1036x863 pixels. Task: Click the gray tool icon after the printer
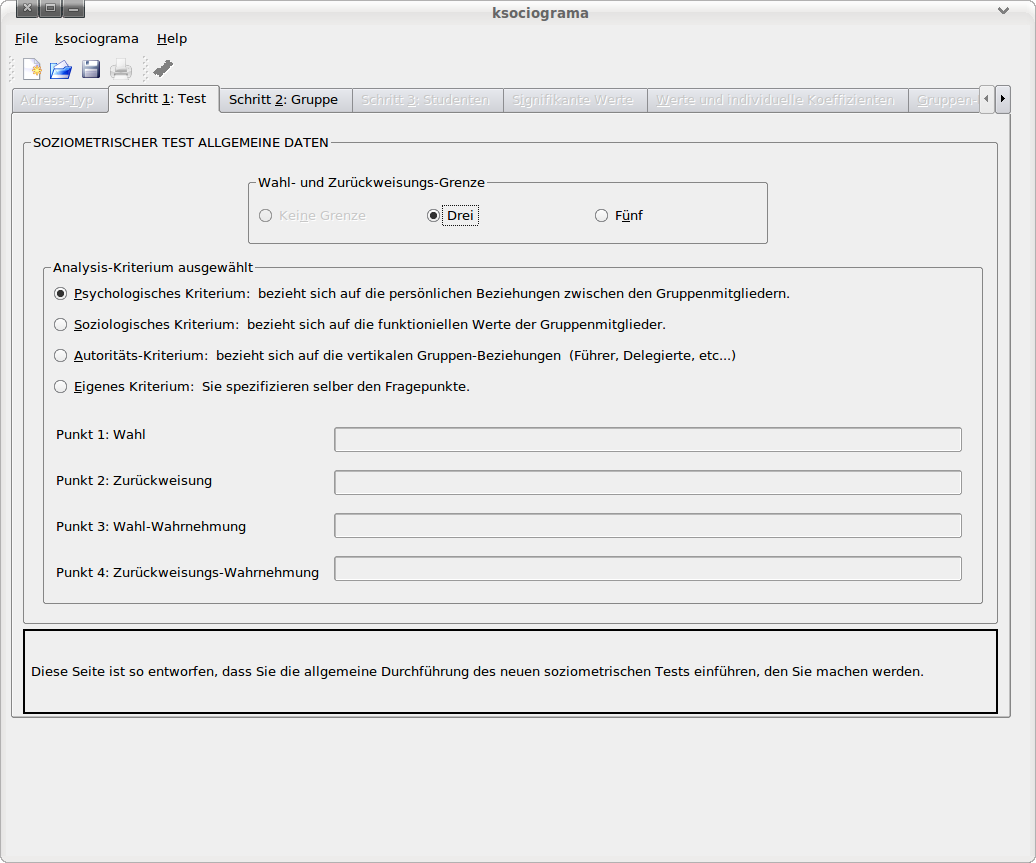point(163,68)
